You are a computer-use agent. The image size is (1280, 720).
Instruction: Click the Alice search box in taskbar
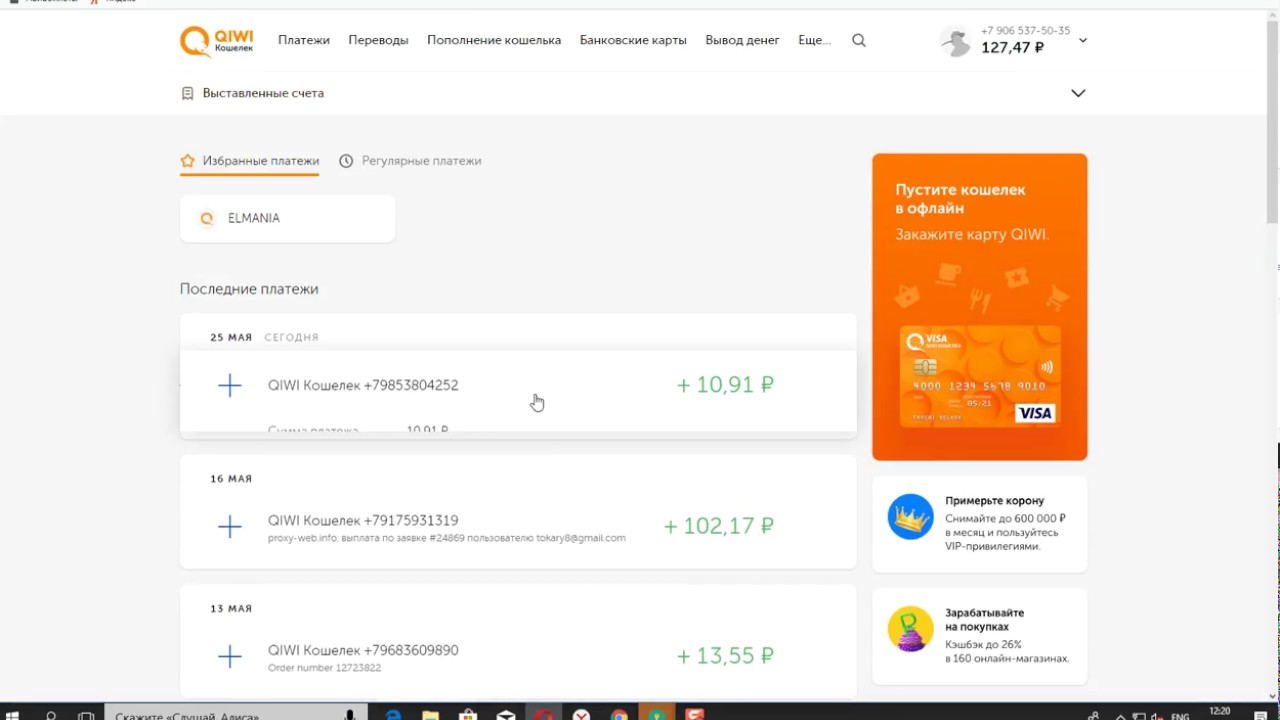(x=236, y=714)
